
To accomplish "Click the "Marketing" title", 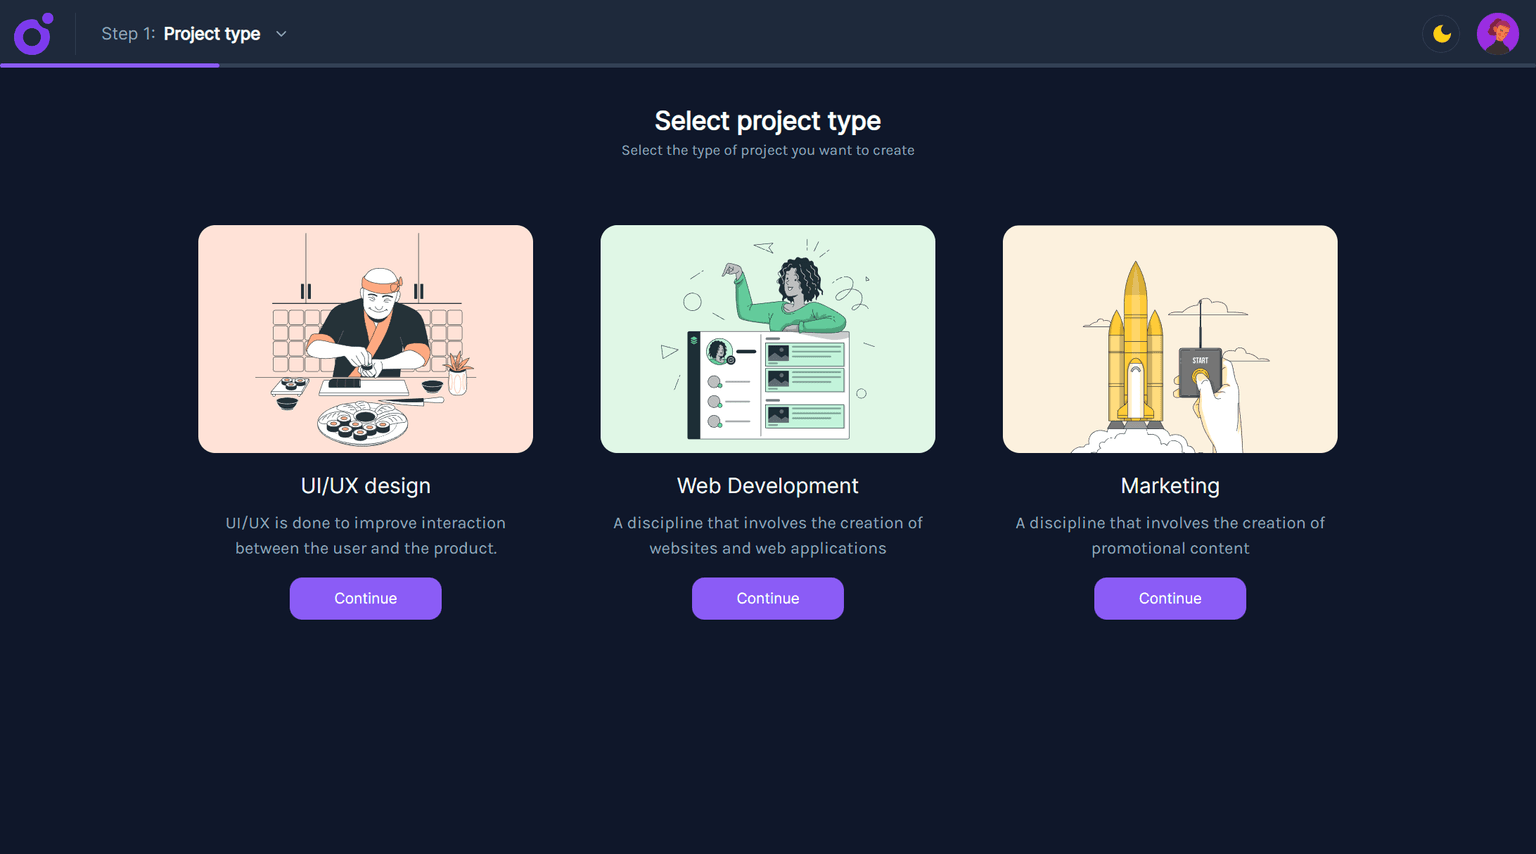I will (x=1169, y=486).
